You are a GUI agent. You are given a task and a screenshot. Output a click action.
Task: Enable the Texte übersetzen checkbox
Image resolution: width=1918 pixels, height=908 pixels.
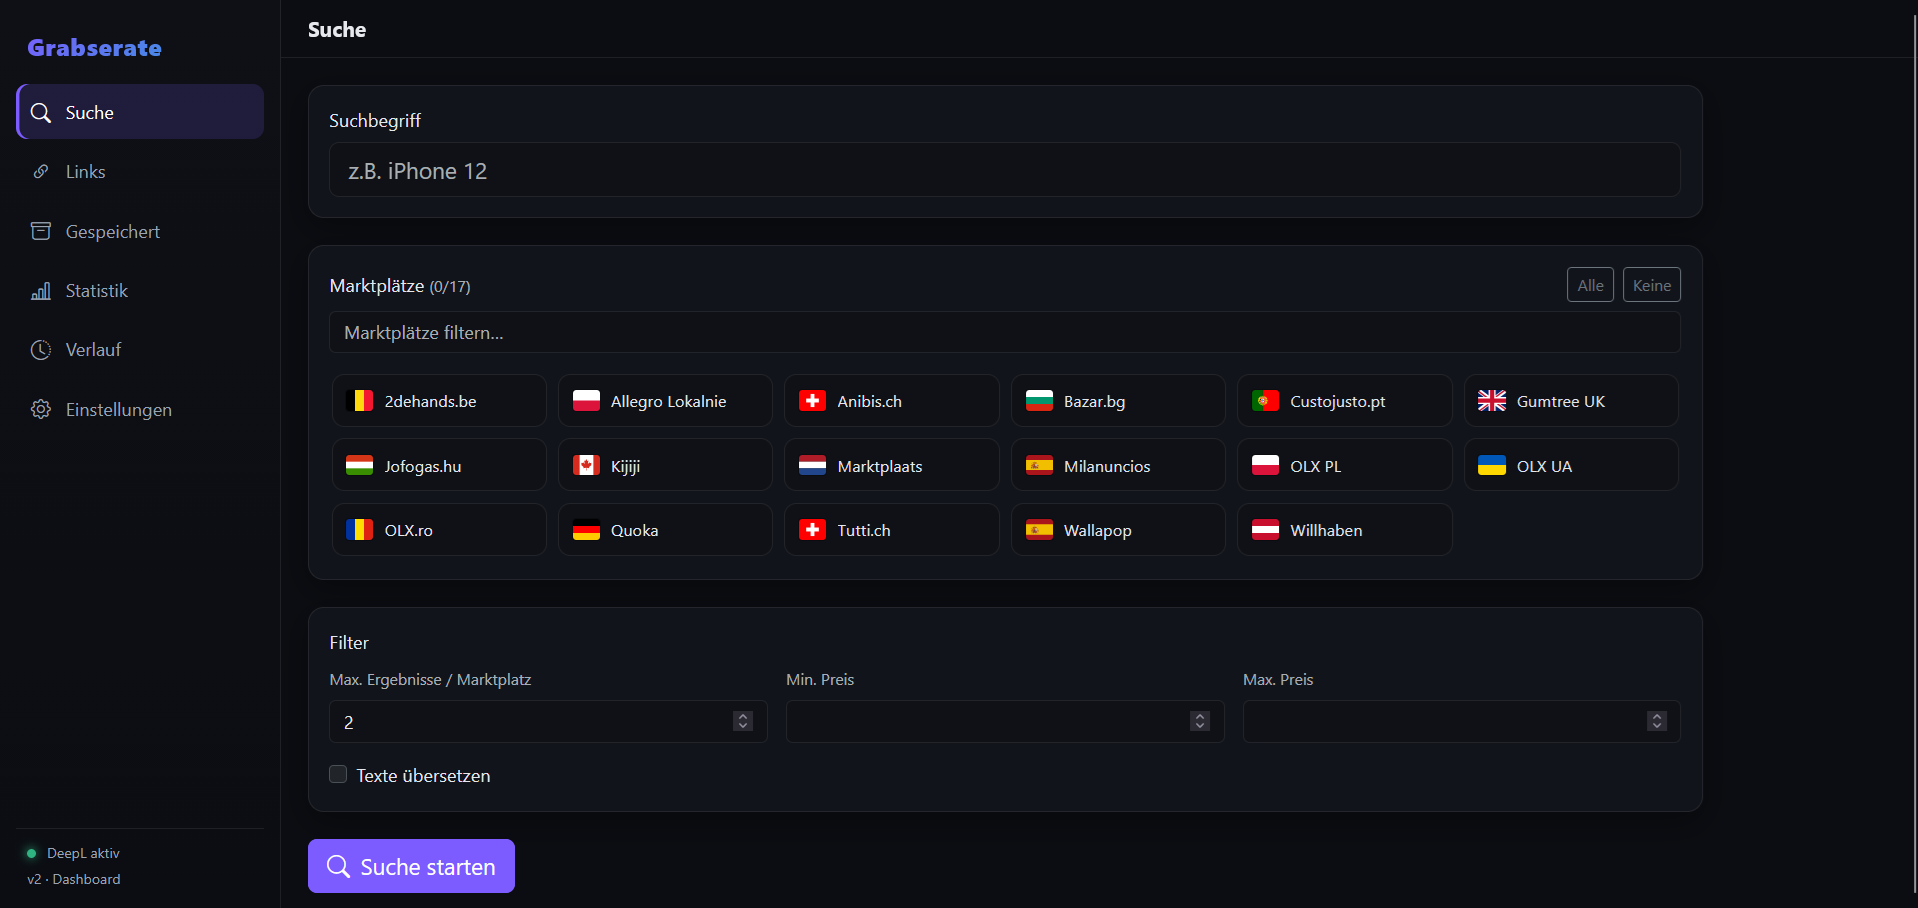338,775
